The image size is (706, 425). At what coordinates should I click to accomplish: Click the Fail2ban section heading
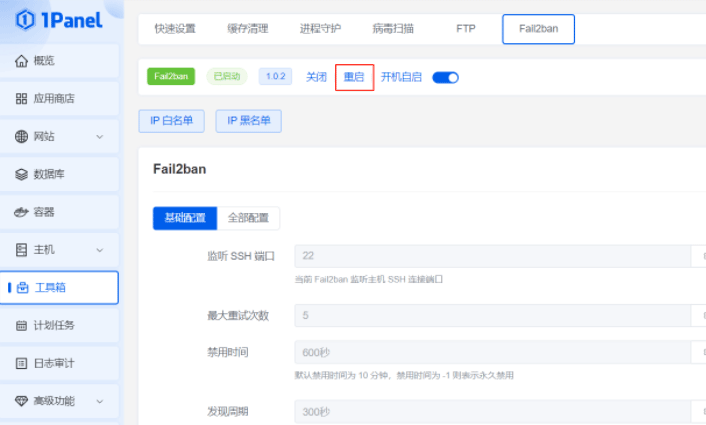coord(180,169)
